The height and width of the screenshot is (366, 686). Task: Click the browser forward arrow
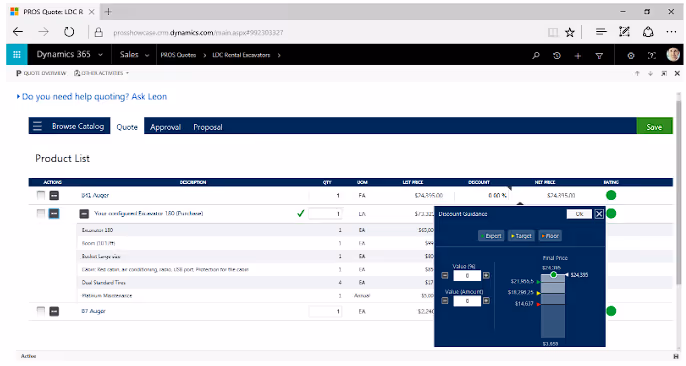click(x=43, y=32)
